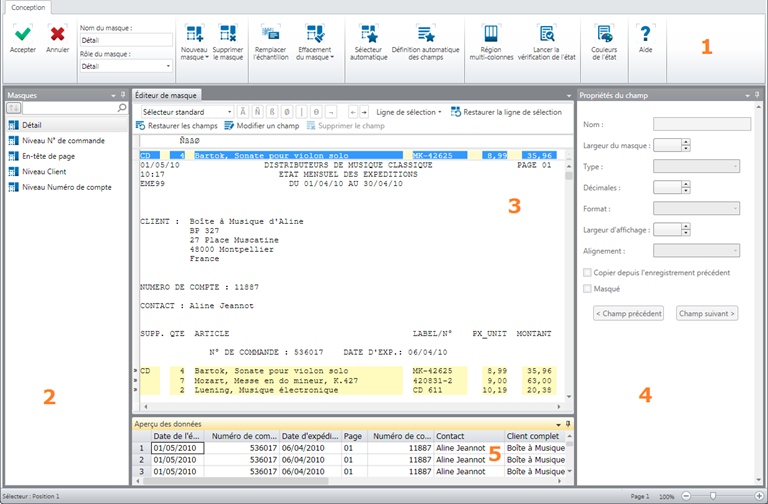Expand the Rôle du masque dropdown
Screen dimensions: 768x504
tap(168, 66)
